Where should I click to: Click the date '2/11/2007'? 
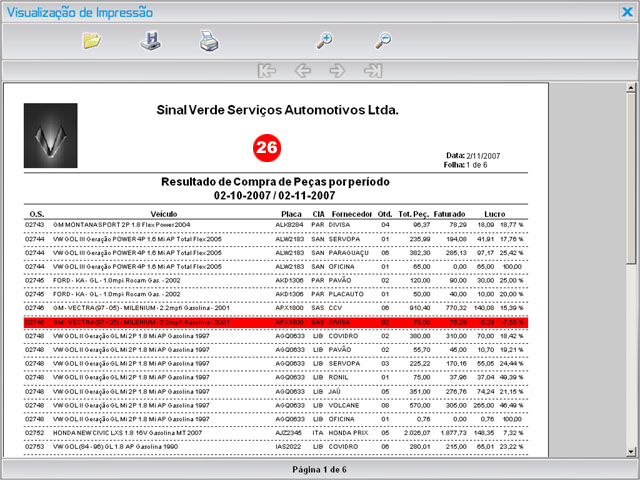(x=483, y=156)
